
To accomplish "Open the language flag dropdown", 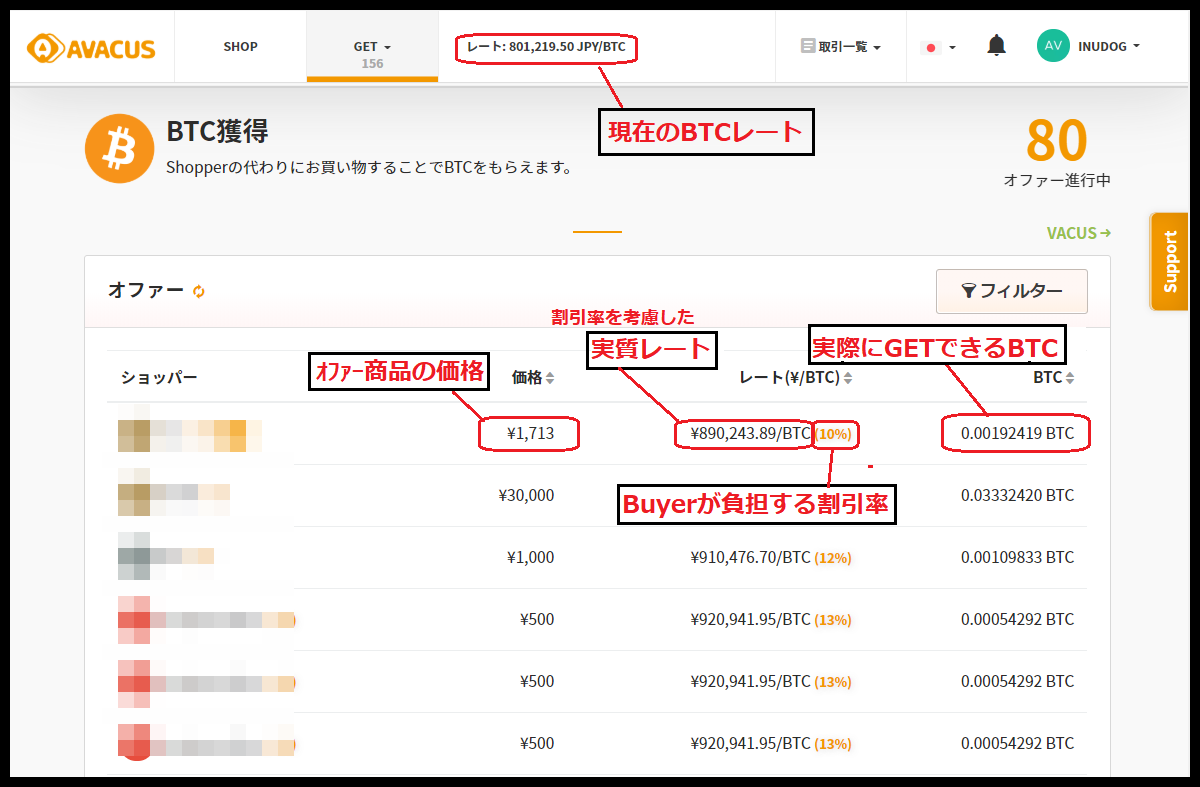I will (938, 47).
